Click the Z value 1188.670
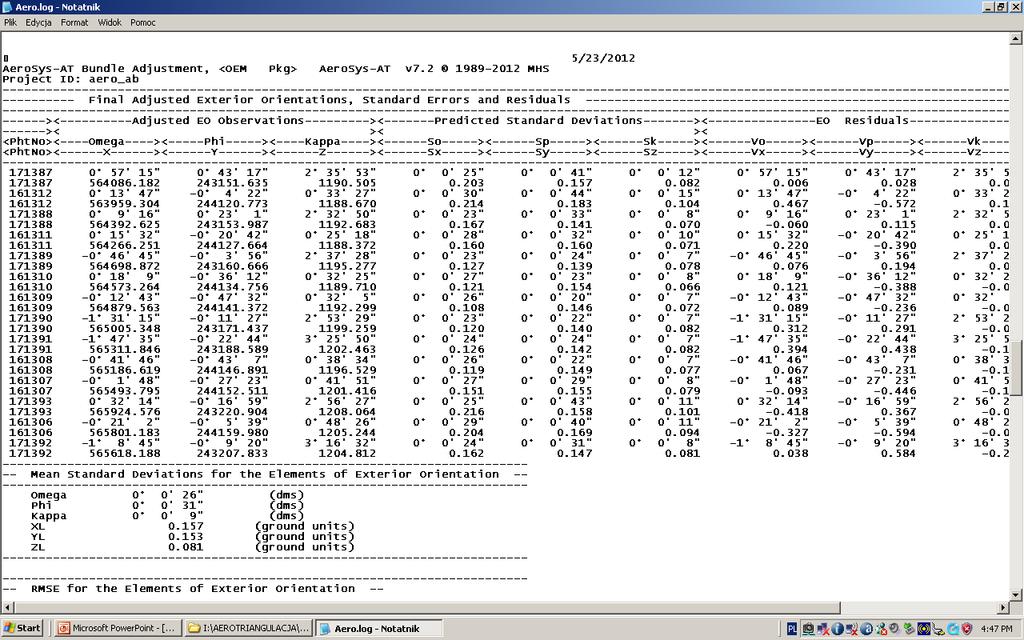Image resolution: width=1024 pixels, height=640 pixels. pyautogui.click(x=347, y=204)
